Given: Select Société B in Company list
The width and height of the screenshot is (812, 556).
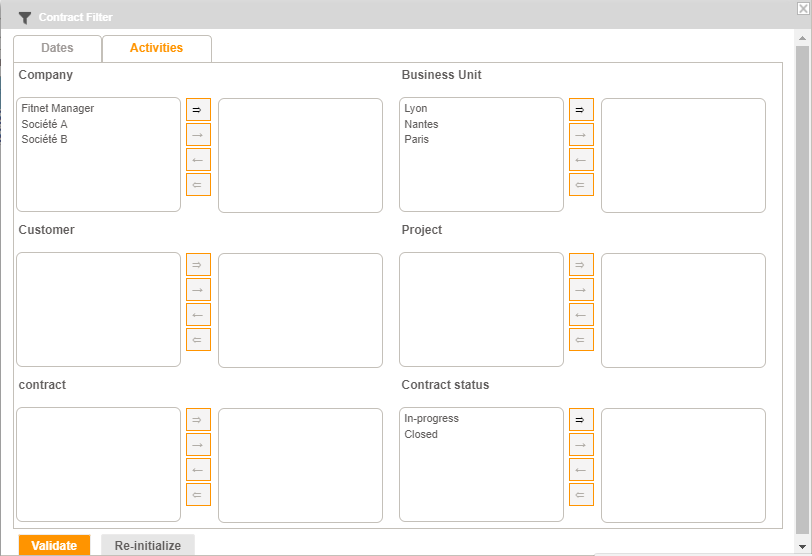Looking at the screenshot, I should [44, 139].
